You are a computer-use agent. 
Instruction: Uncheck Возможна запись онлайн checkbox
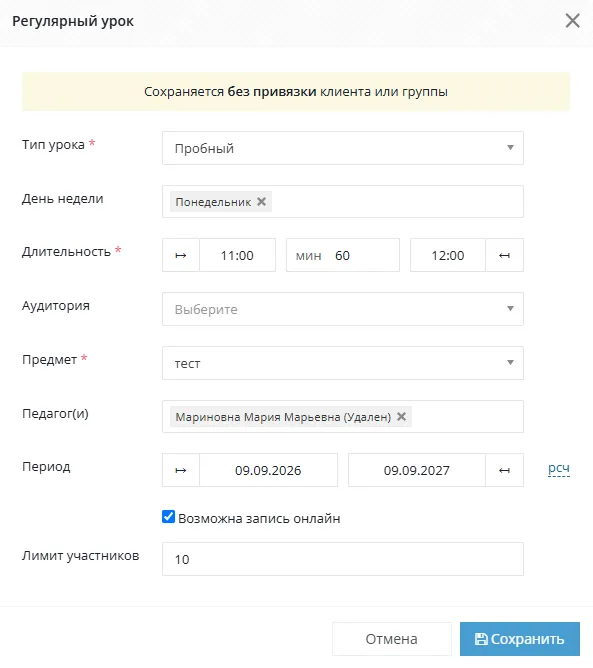click(x=168, y=517)
